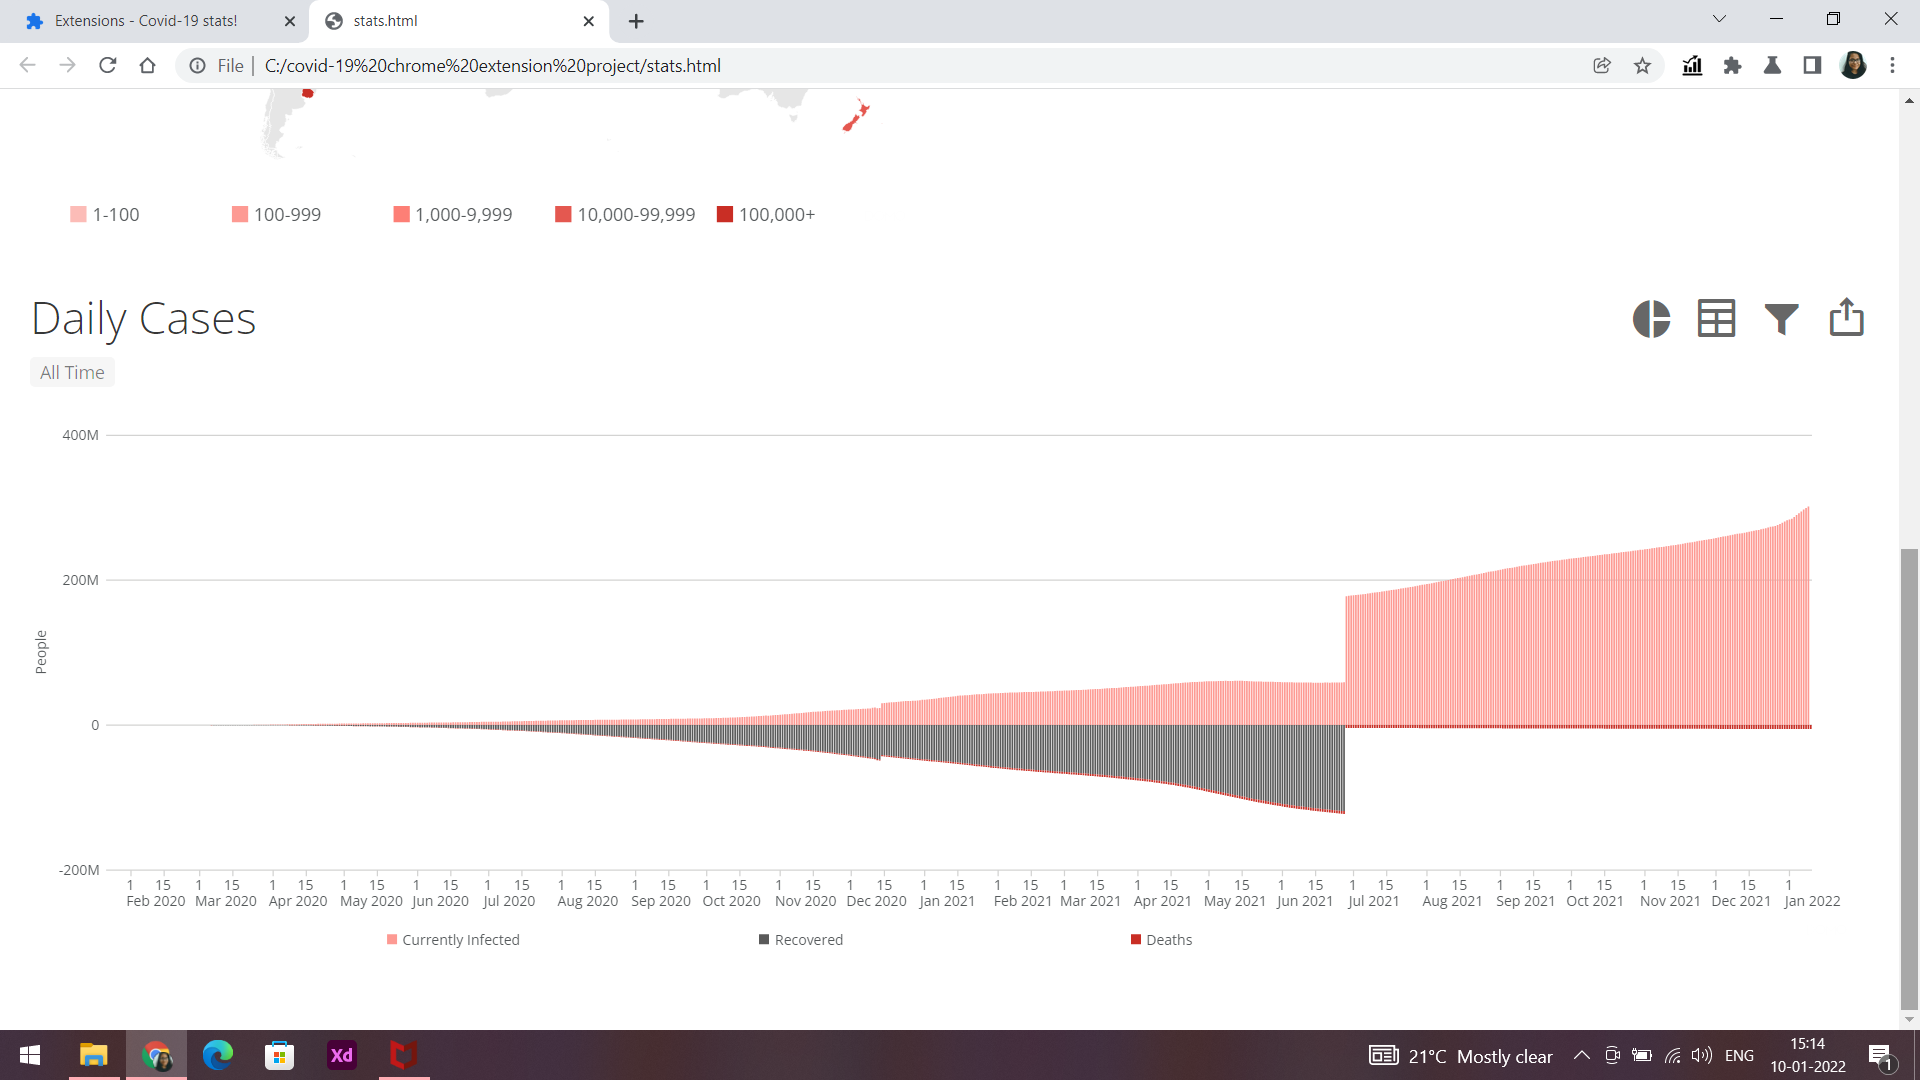The image size is (1920, 1080).
Task: Bookmark this page with the star icon
Action: pos(1642,66)
